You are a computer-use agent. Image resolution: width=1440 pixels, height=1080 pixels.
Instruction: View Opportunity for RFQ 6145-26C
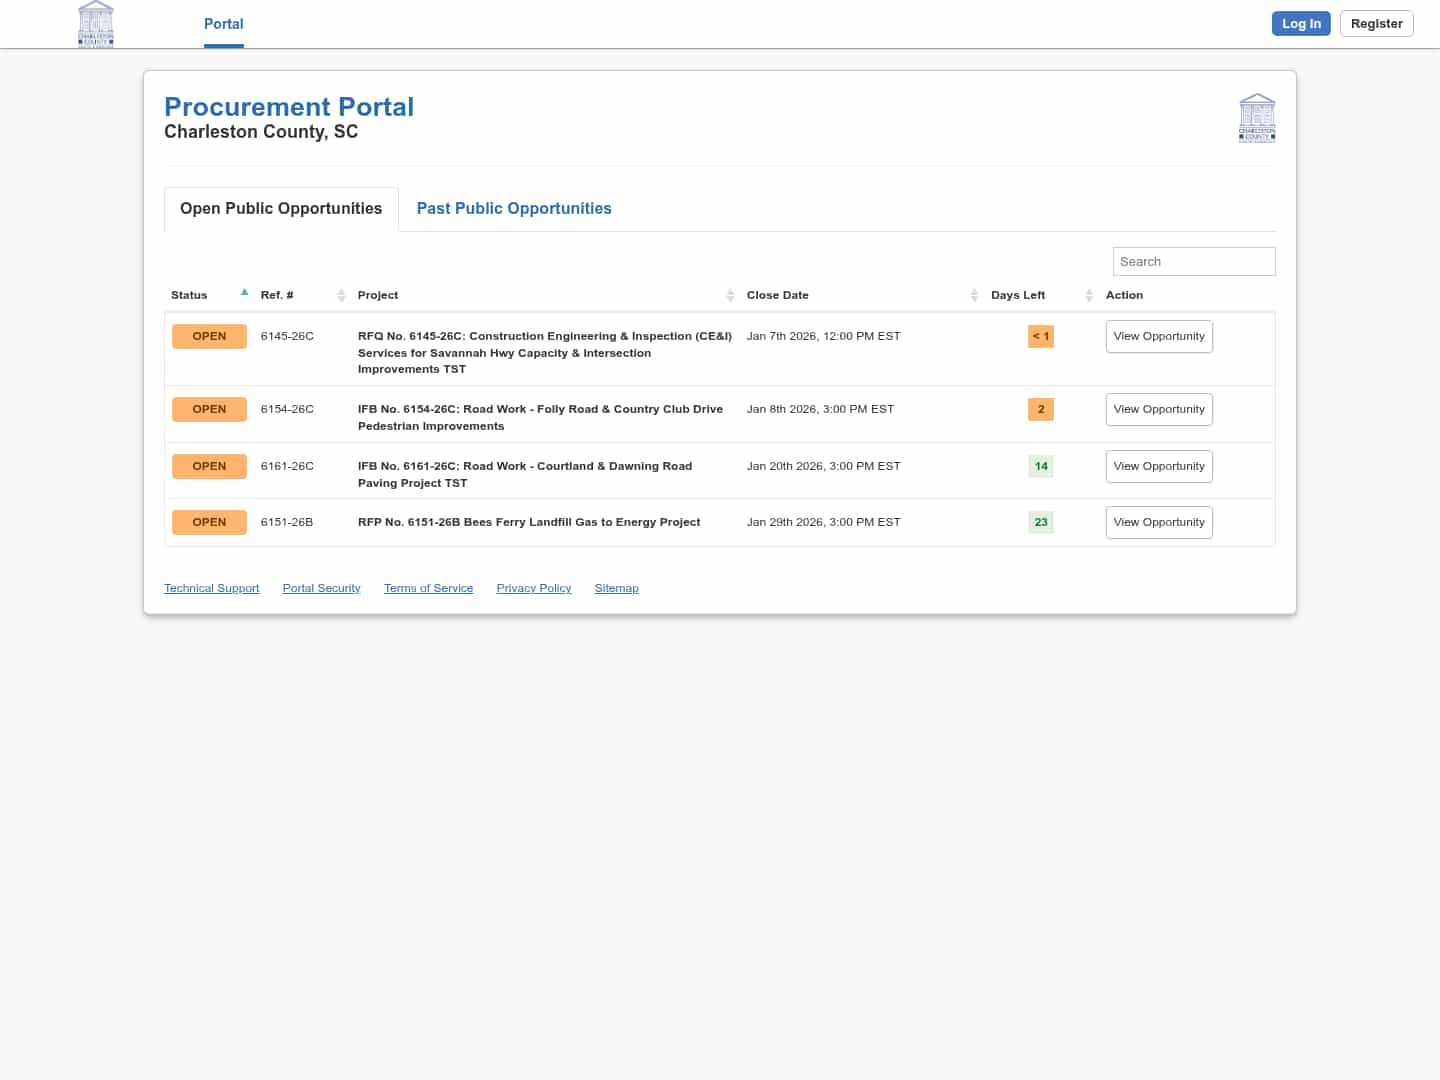pyautogui.click(x=1159, y=336)
